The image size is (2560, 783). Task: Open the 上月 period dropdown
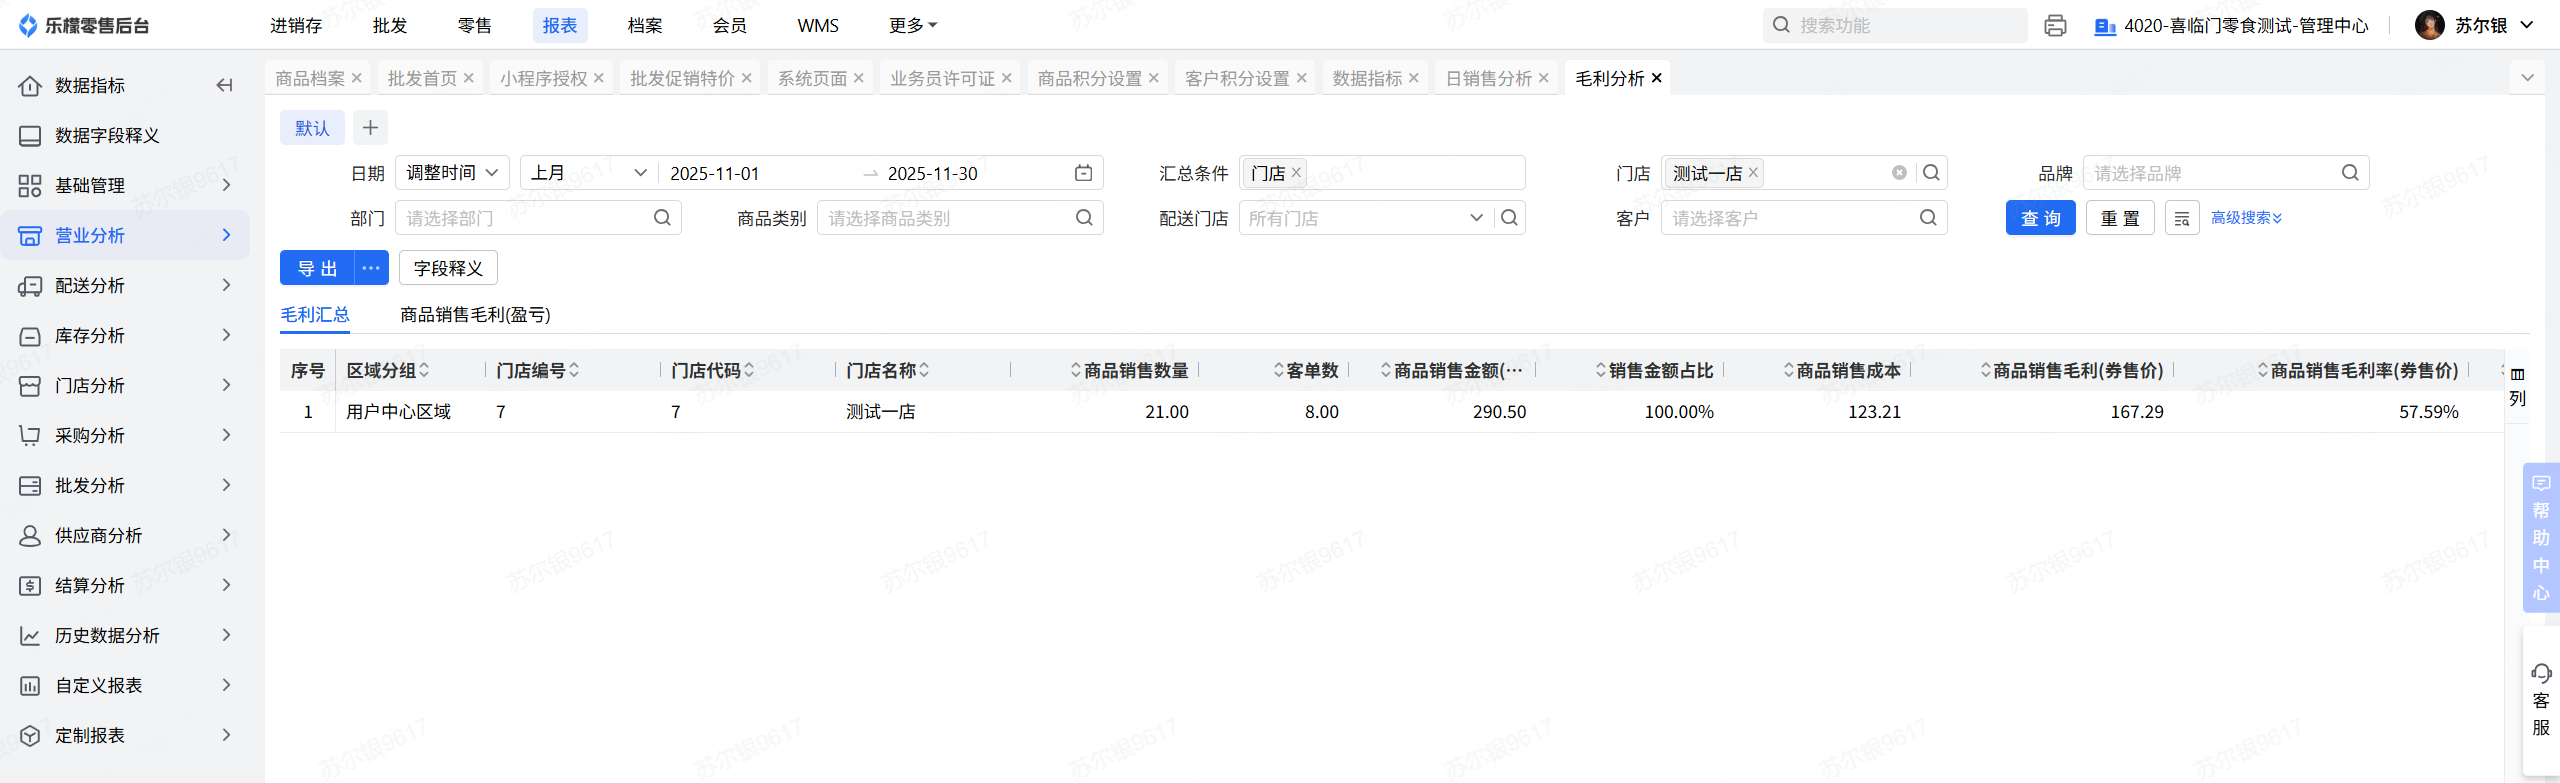(x=589, y=173)
